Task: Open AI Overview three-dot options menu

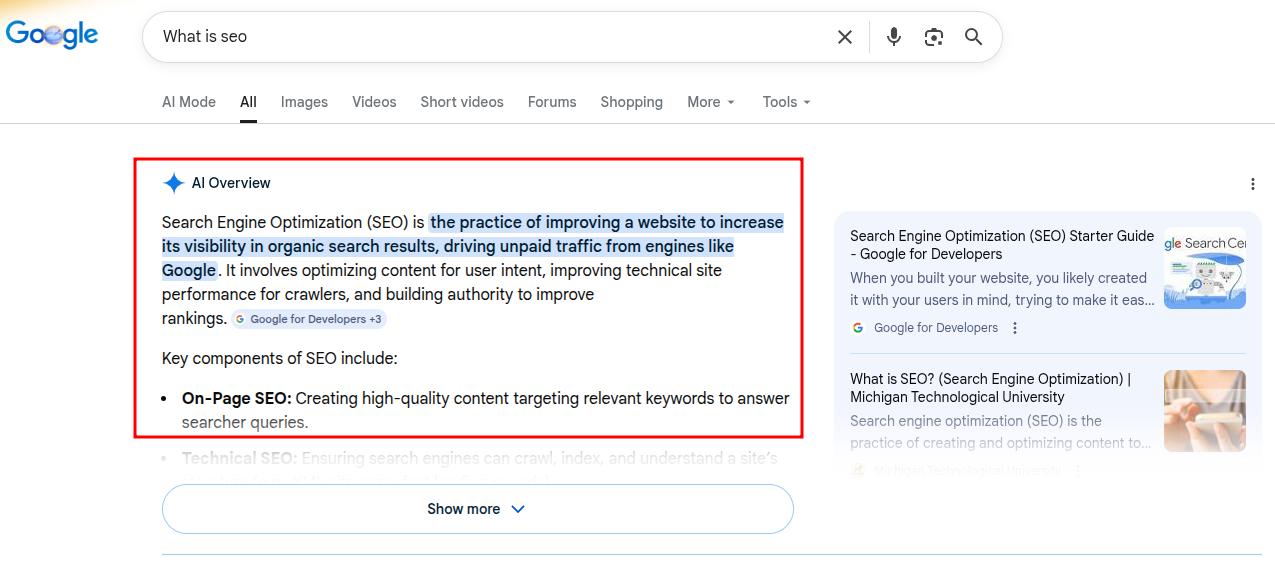Action: pos(1253,184)
